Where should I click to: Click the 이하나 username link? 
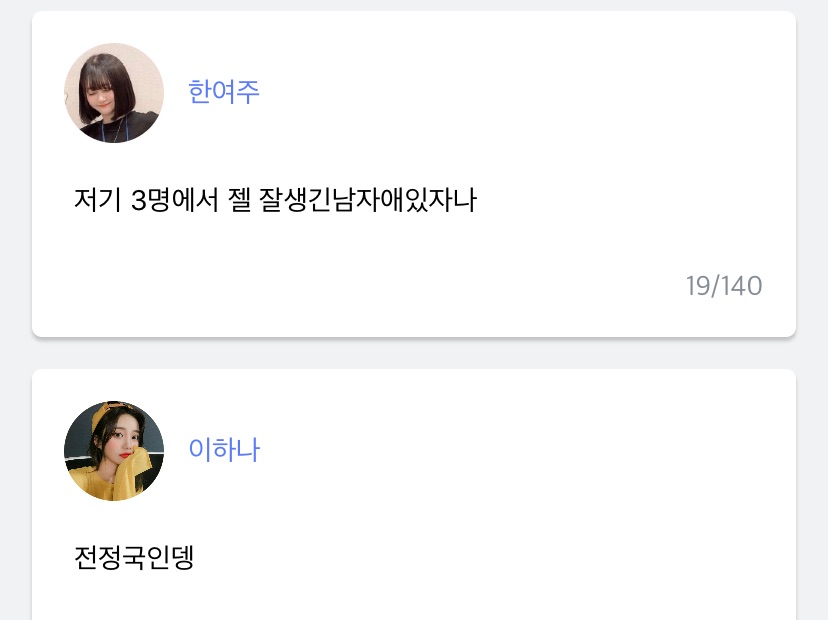click(x=224, y=450)
